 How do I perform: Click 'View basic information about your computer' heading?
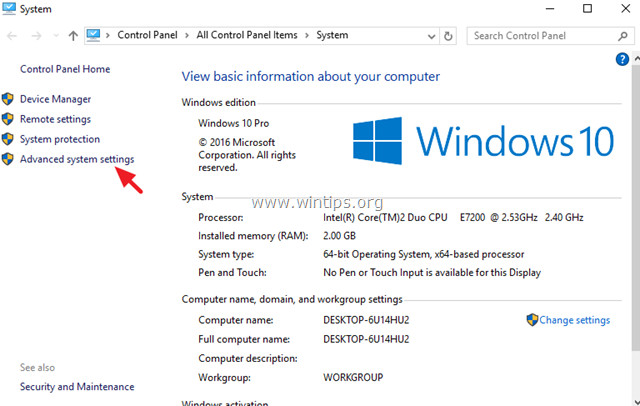click(x=311, y=77)
